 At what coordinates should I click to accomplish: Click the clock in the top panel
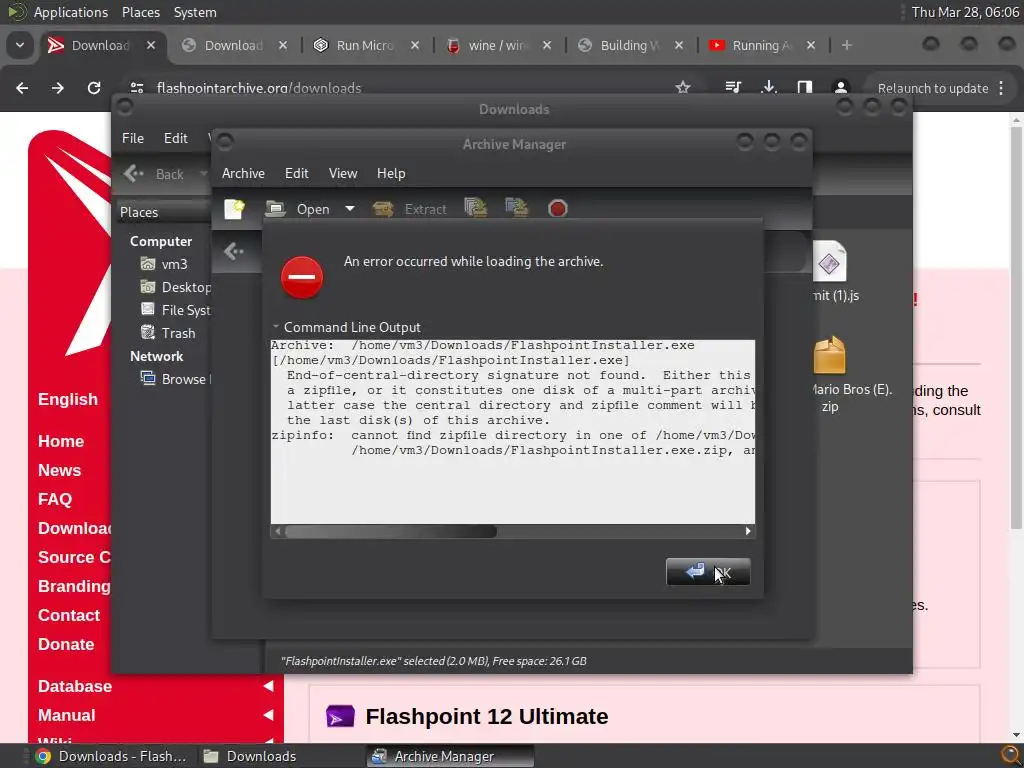pos(965,12)
